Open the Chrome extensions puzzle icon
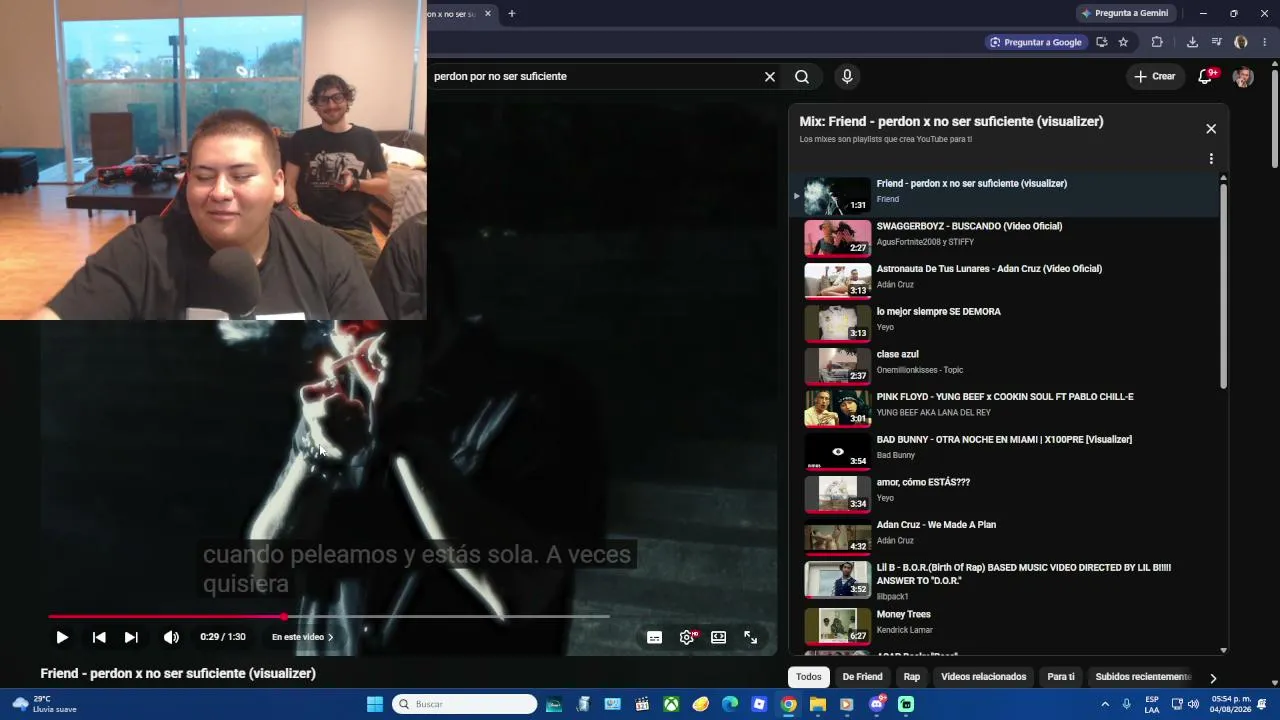Screen dimensions: 1280x720 [1157, 42]
